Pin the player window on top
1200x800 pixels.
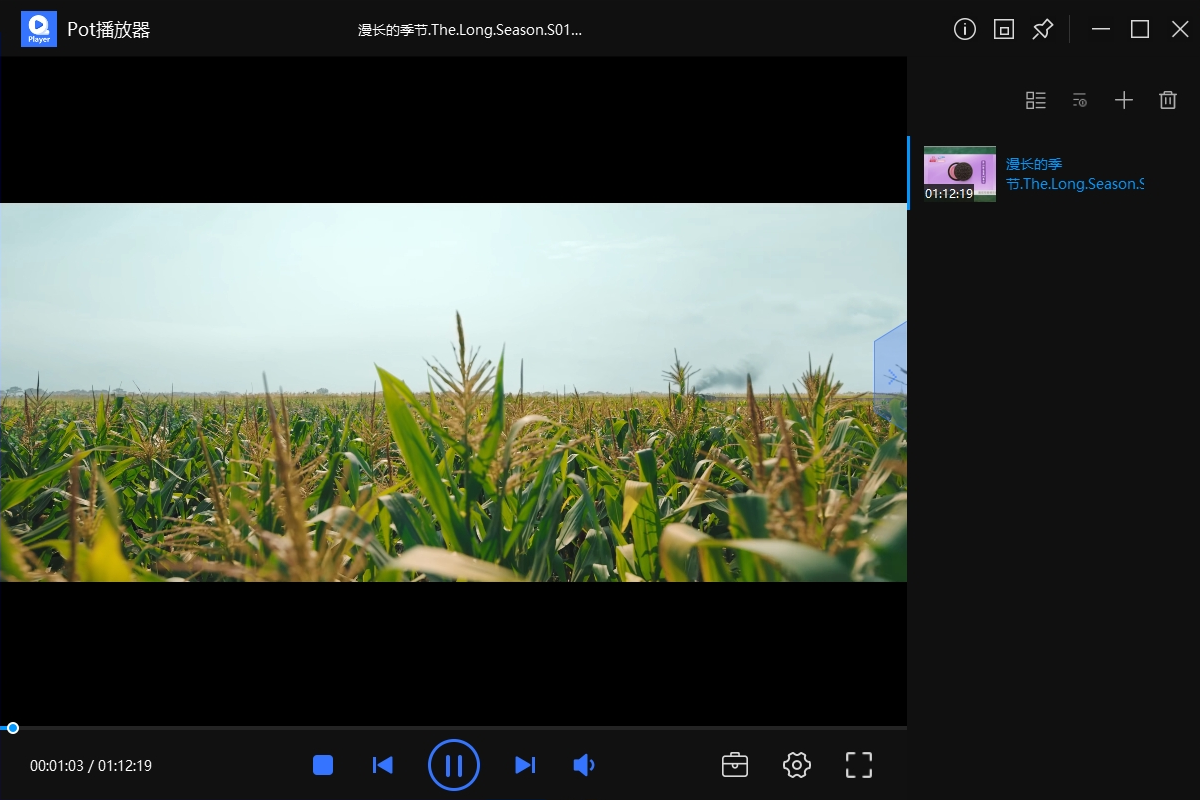(x=1043, y=29)
